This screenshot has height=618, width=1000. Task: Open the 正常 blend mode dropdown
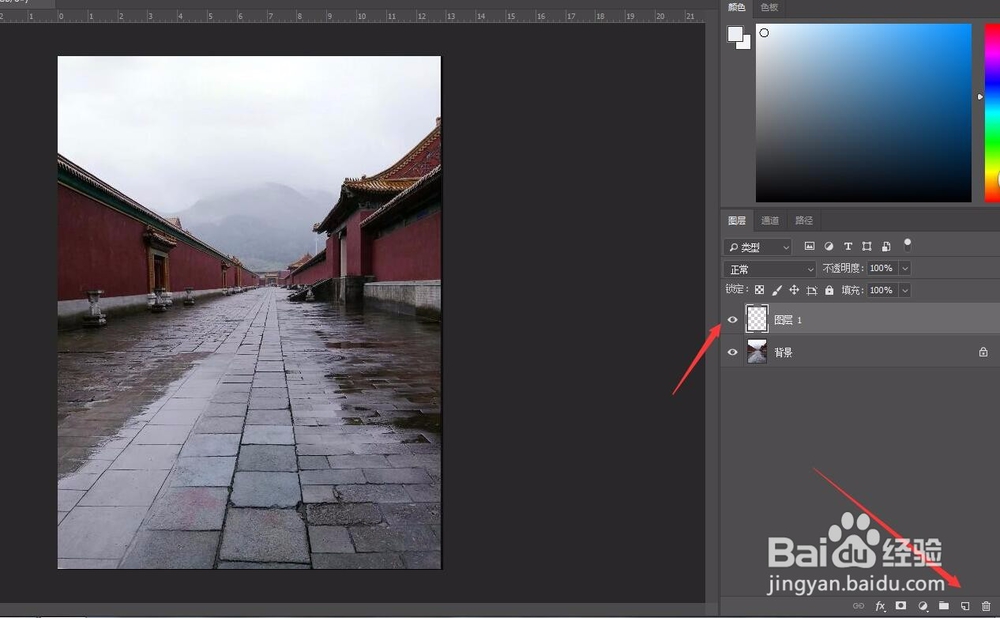[x=770, y=269]
